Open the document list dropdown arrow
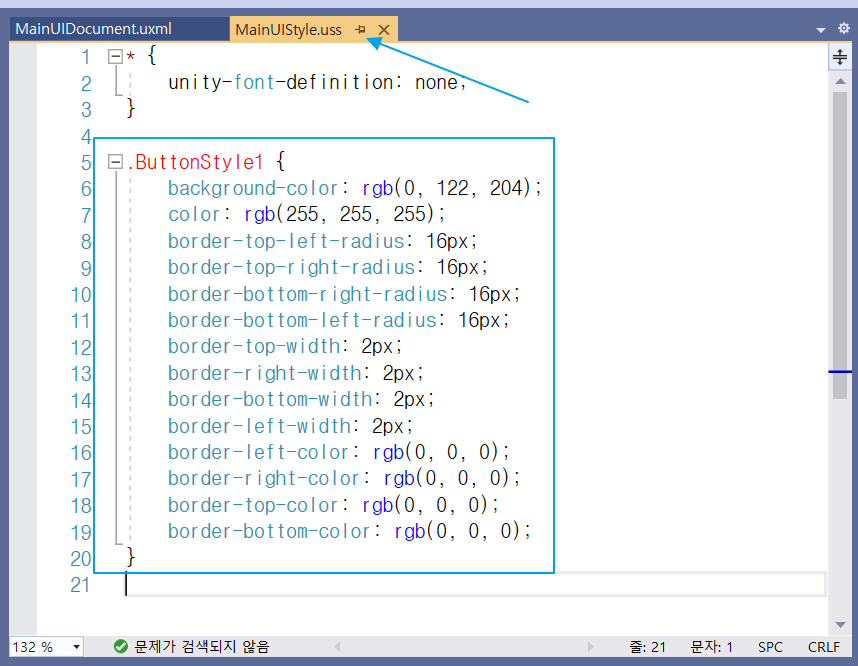 point(820,30)
